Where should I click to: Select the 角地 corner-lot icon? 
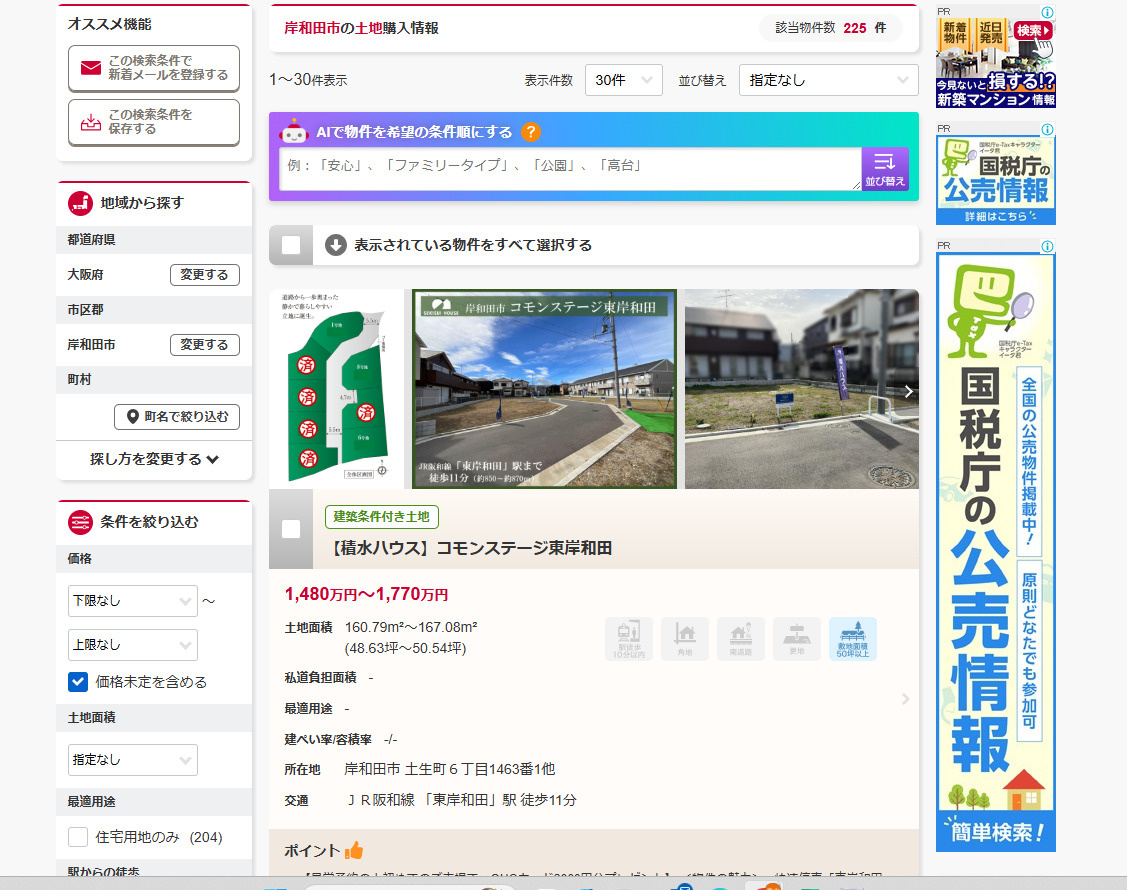pos(685,638)
